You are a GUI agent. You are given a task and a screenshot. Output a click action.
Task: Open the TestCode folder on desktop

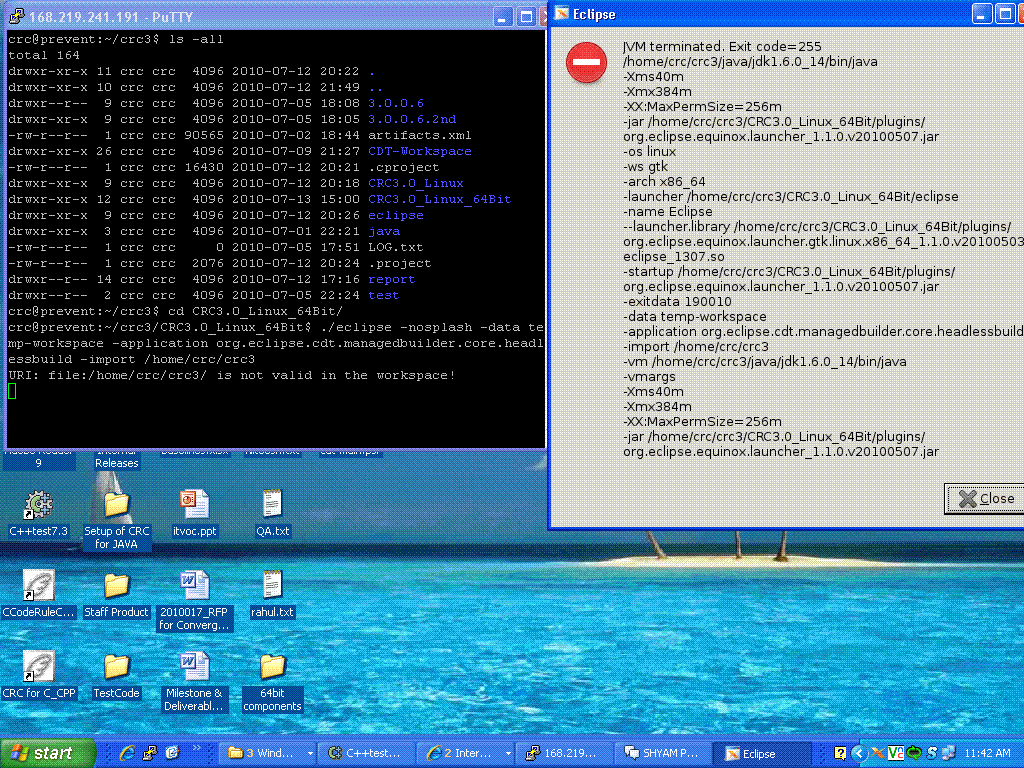pyautogui.click(x=116, y=667)
